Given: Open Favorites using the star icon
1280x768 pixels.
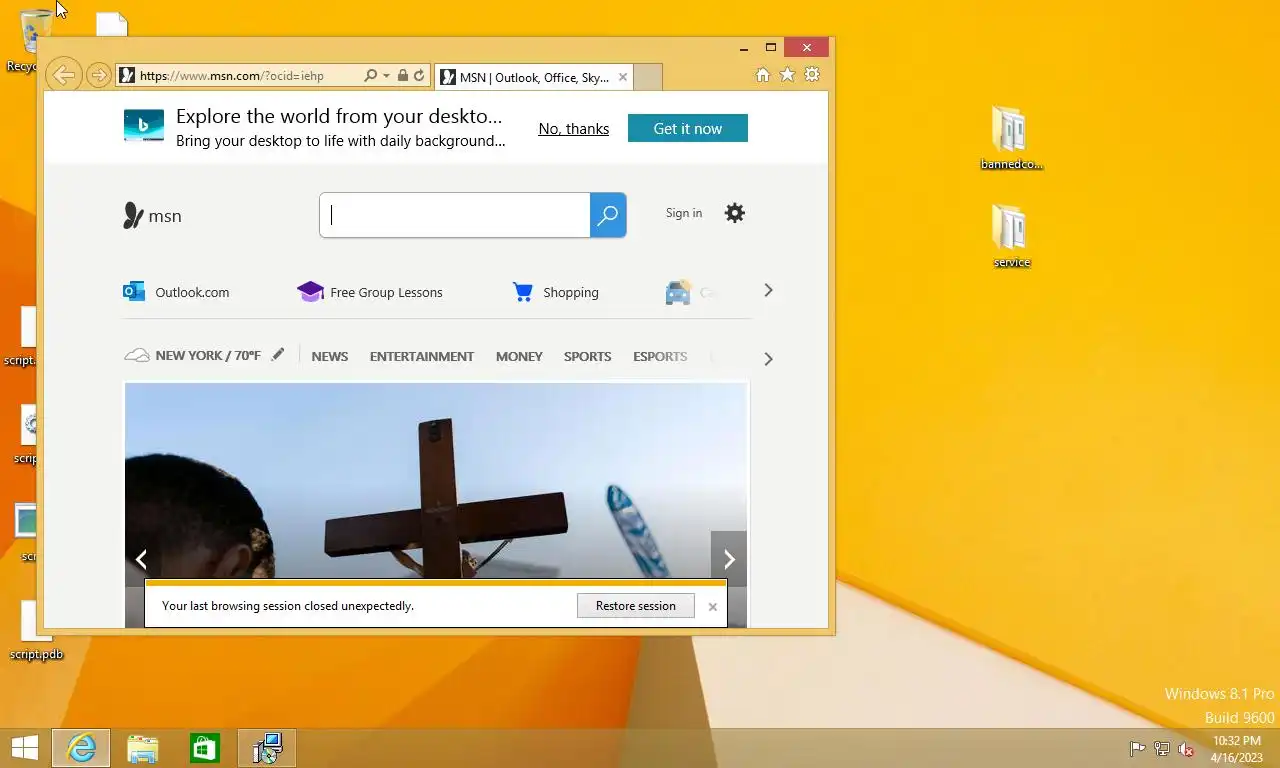Looking at the screenshot, I should pyautogui.click(x=787, y=75).
